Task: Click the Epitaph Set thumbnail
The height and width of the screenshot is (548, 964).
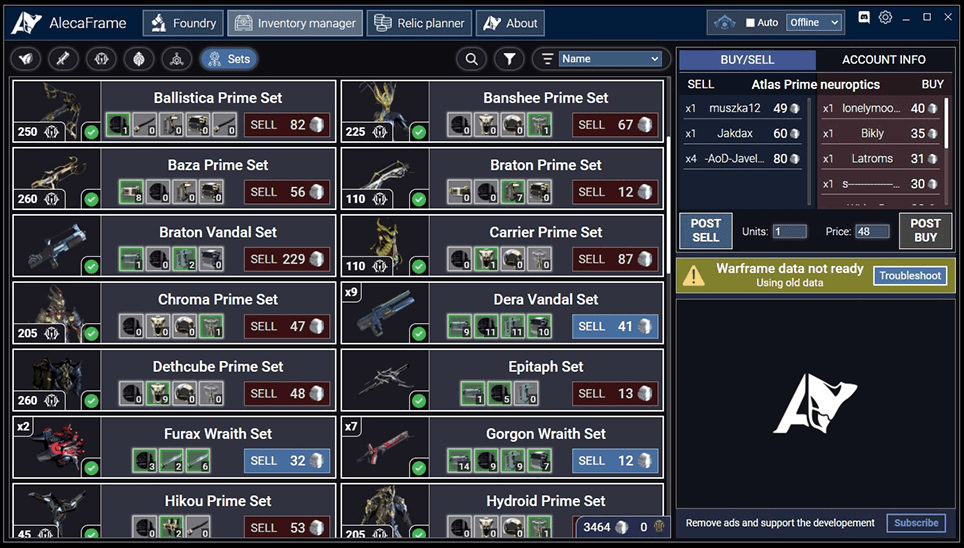Action: 385,379
